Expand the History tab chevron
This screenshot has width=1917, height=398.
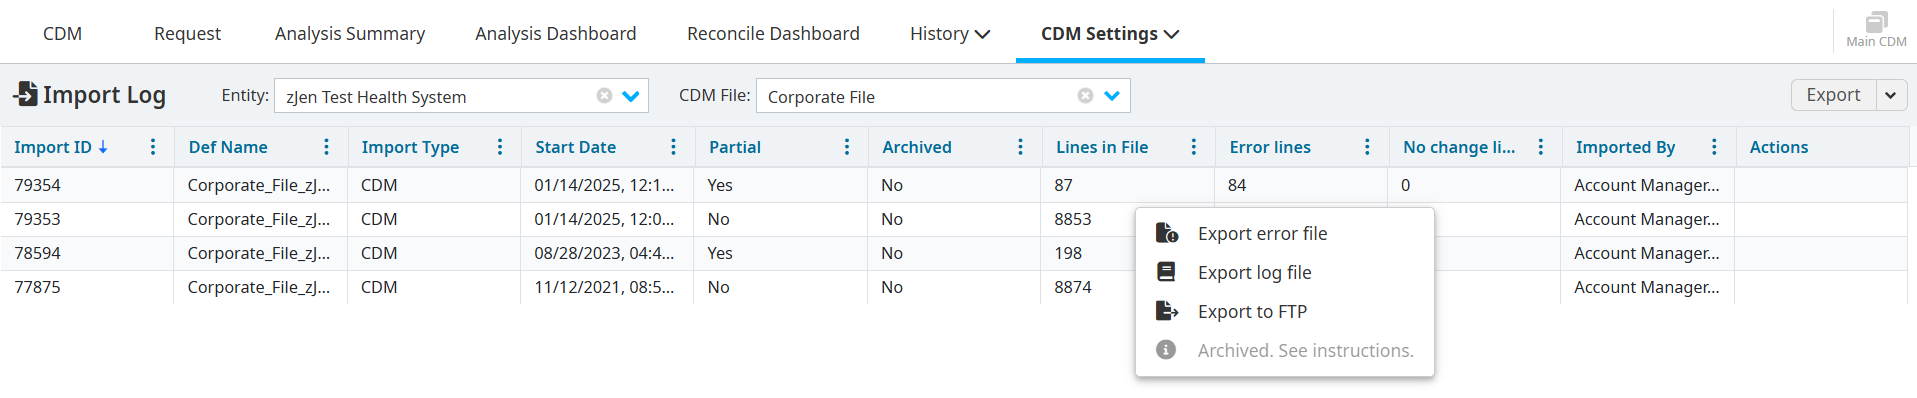(982, 34)
